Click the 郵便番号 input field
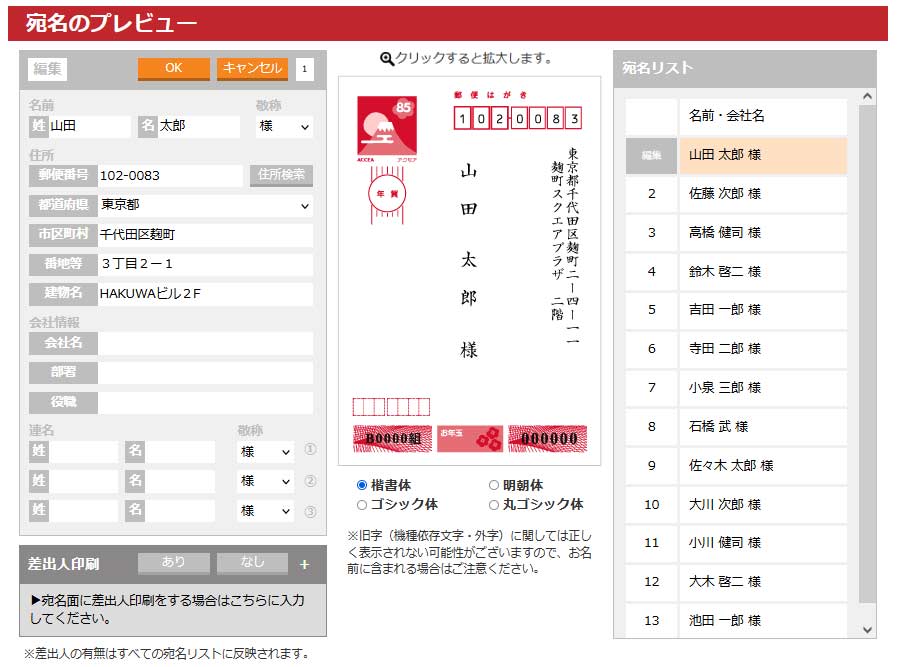Image resolution: width=898 pixels, height=667 pixels. click(x=169, y=176)
